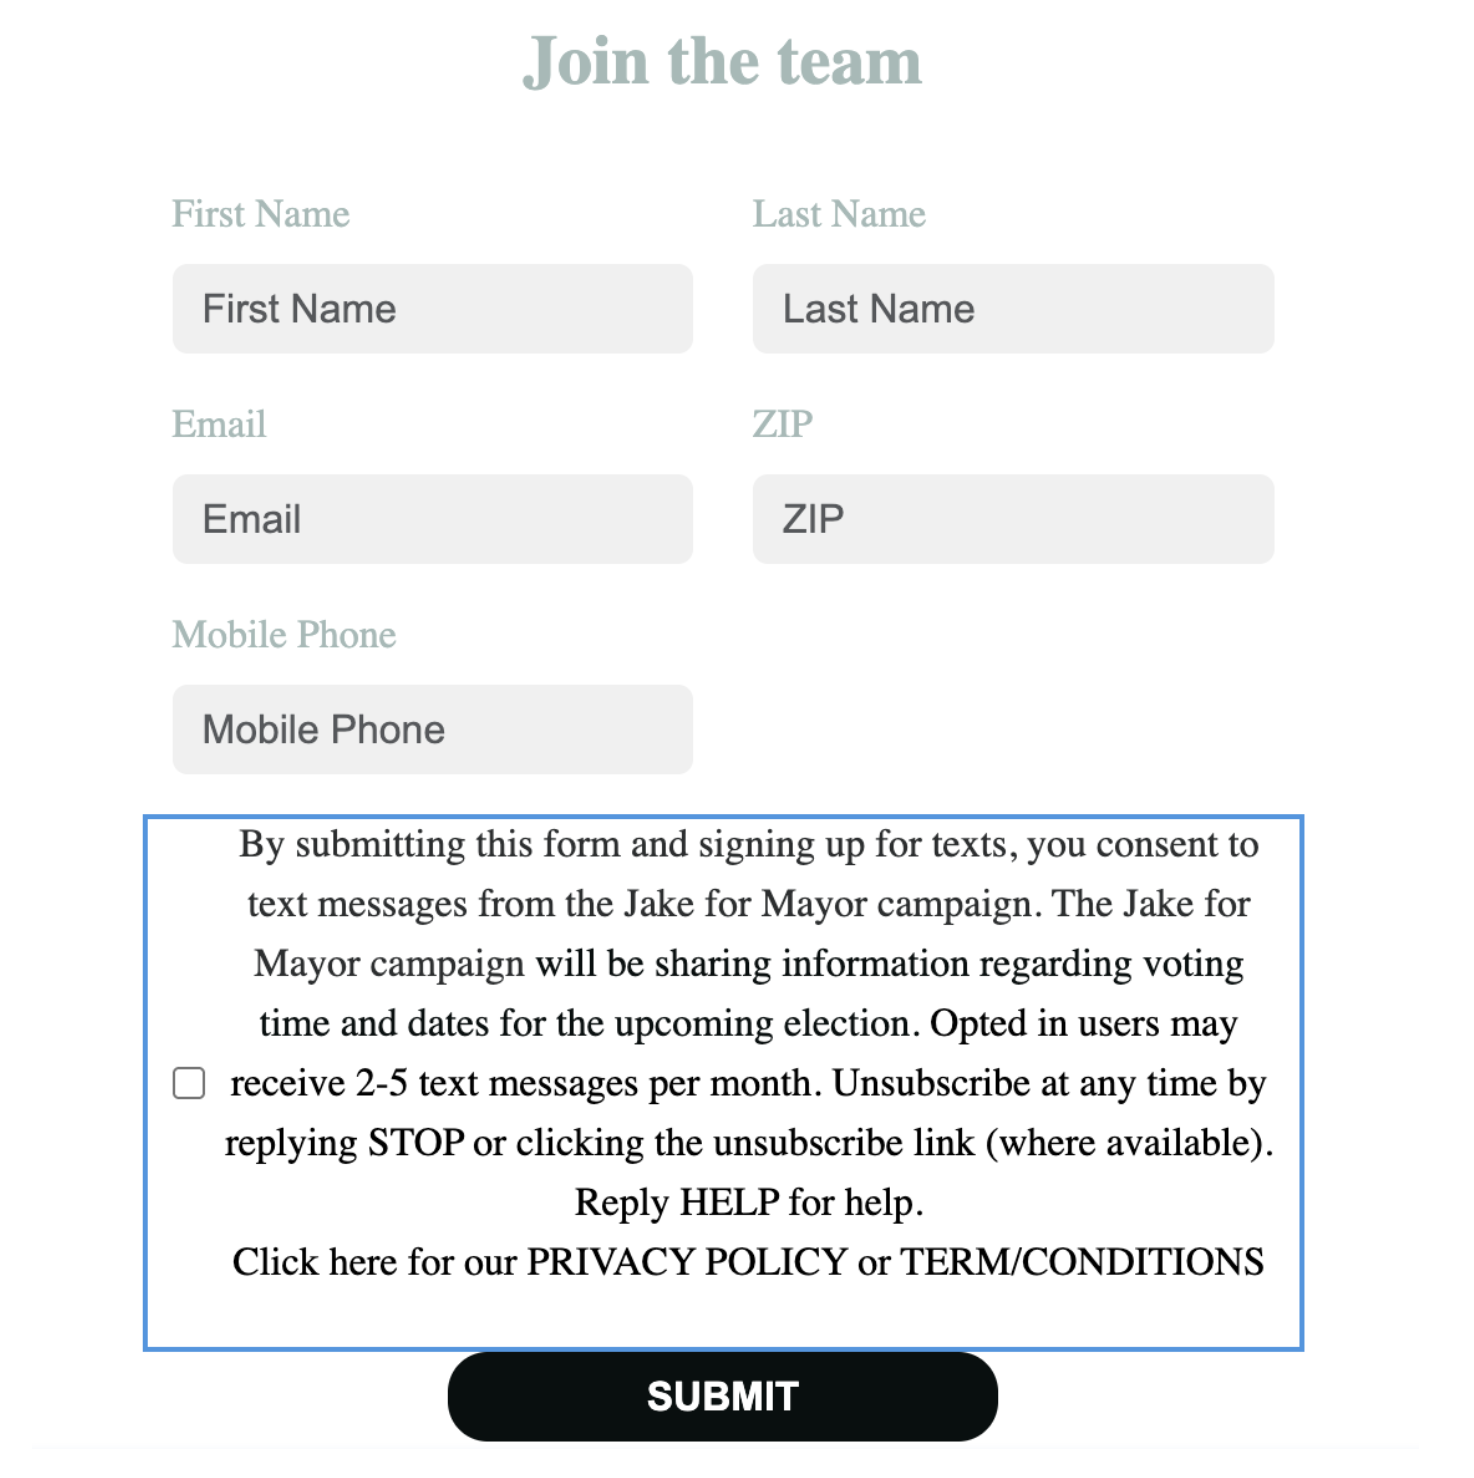Open the TERM/CONDITIONS link text
The width and height of the screenshot is (1474, 1478).
(1082, 1262)
